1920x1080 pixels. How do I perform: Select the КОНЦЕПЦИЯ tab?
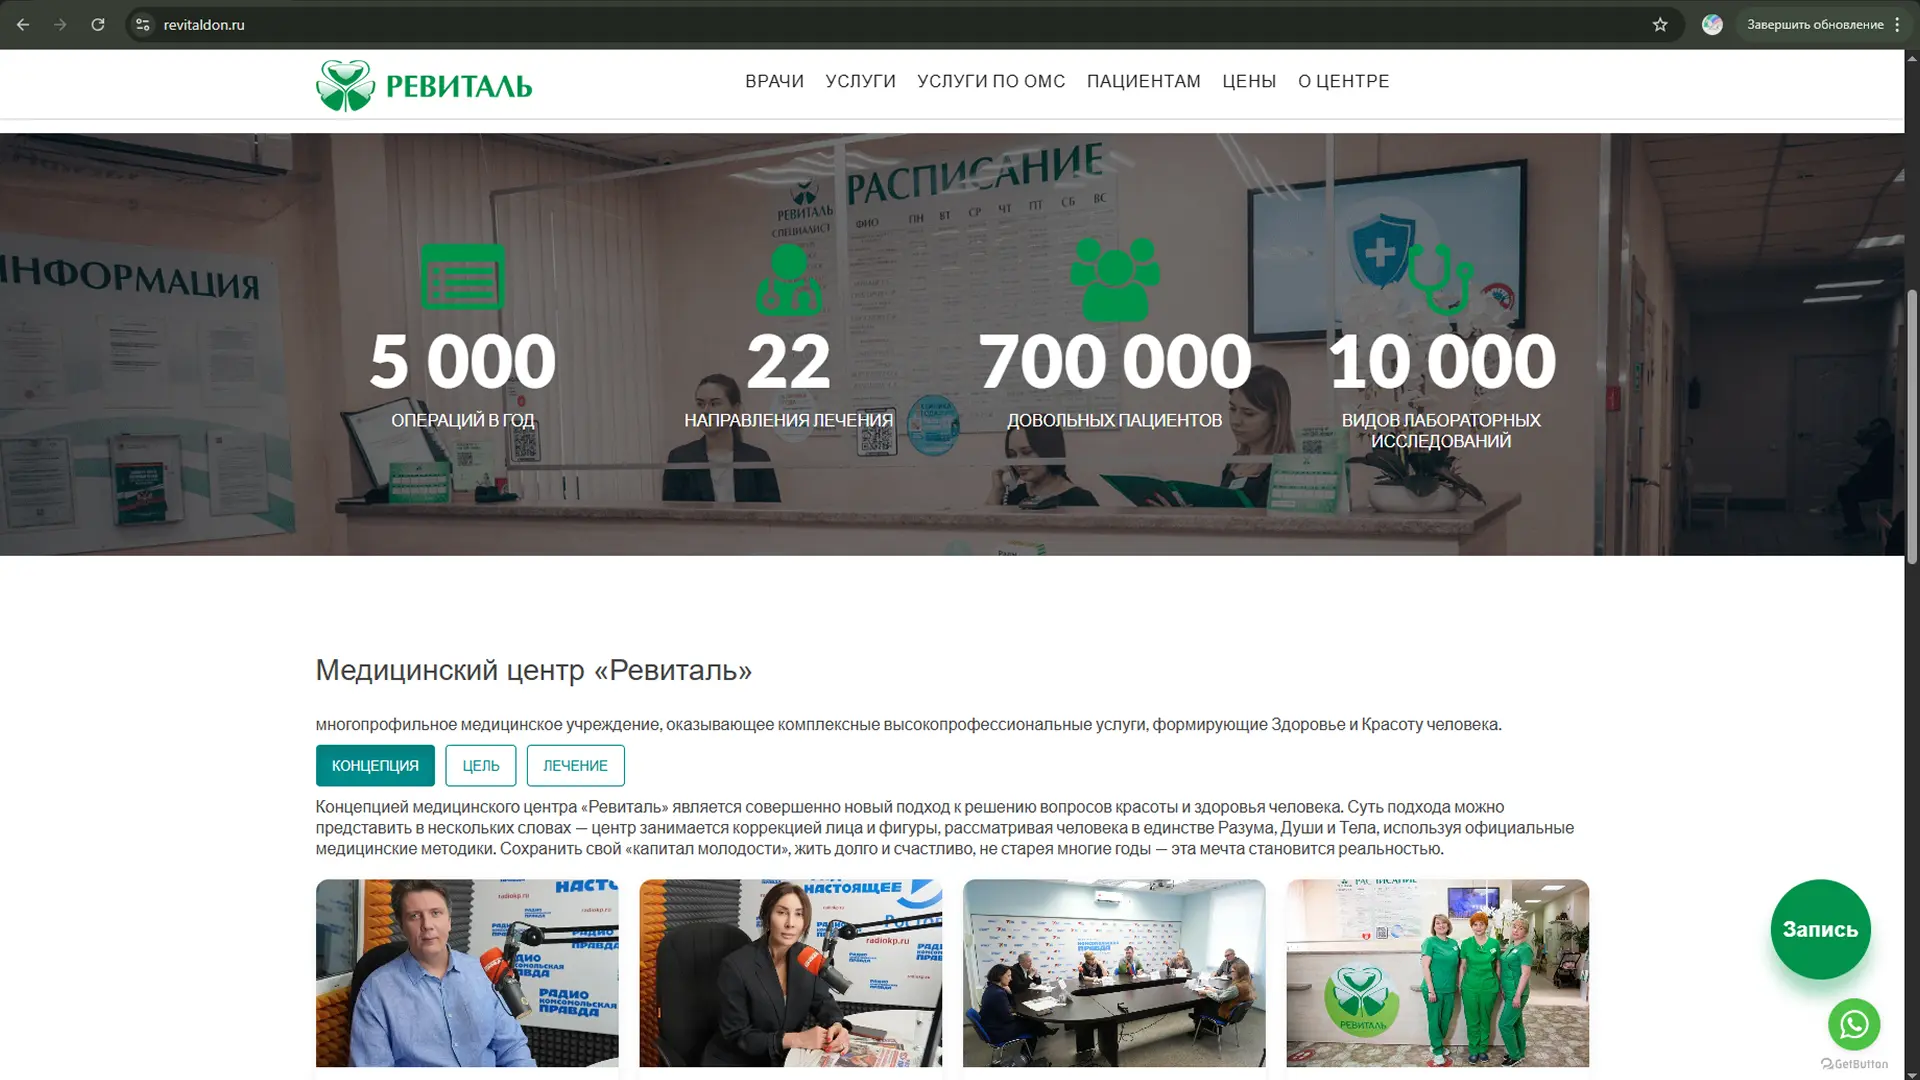click(x=375, y=765)
